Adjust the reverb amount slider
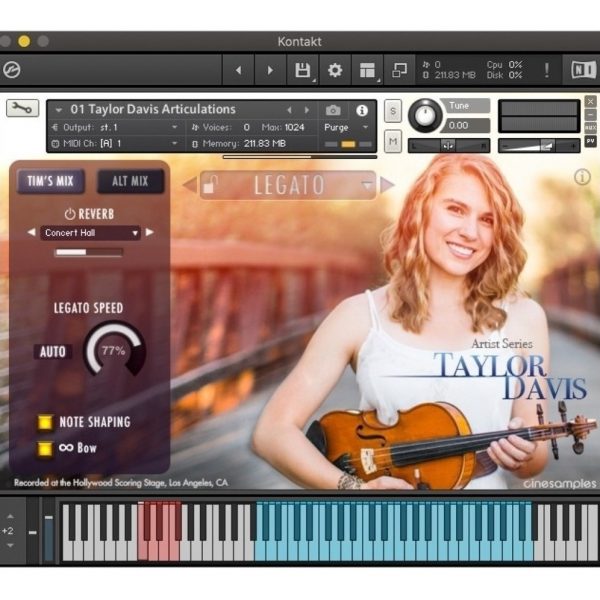Viewport: 600px width, 600px height. coord(89,252)
